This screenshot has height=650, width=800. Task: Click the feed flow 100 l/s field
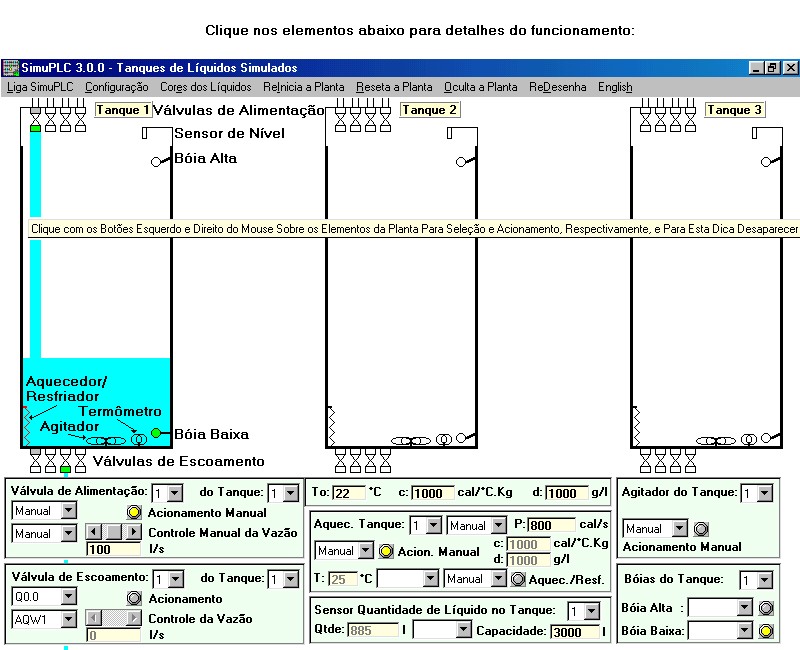(x=114, y=549)
